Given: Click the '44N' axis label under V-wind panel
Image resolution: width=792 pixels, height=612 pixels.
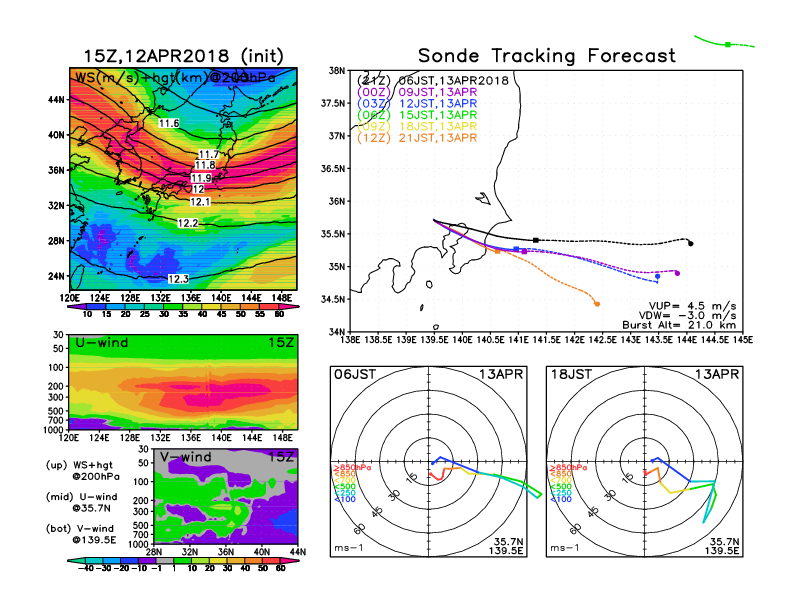Looking at the screenshot, I should coord(298,552).
